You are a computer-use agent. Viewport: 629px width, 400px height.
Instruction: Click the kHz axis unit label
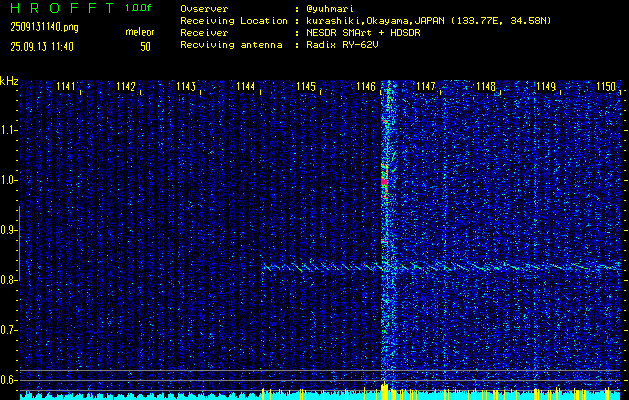(9, 81)
